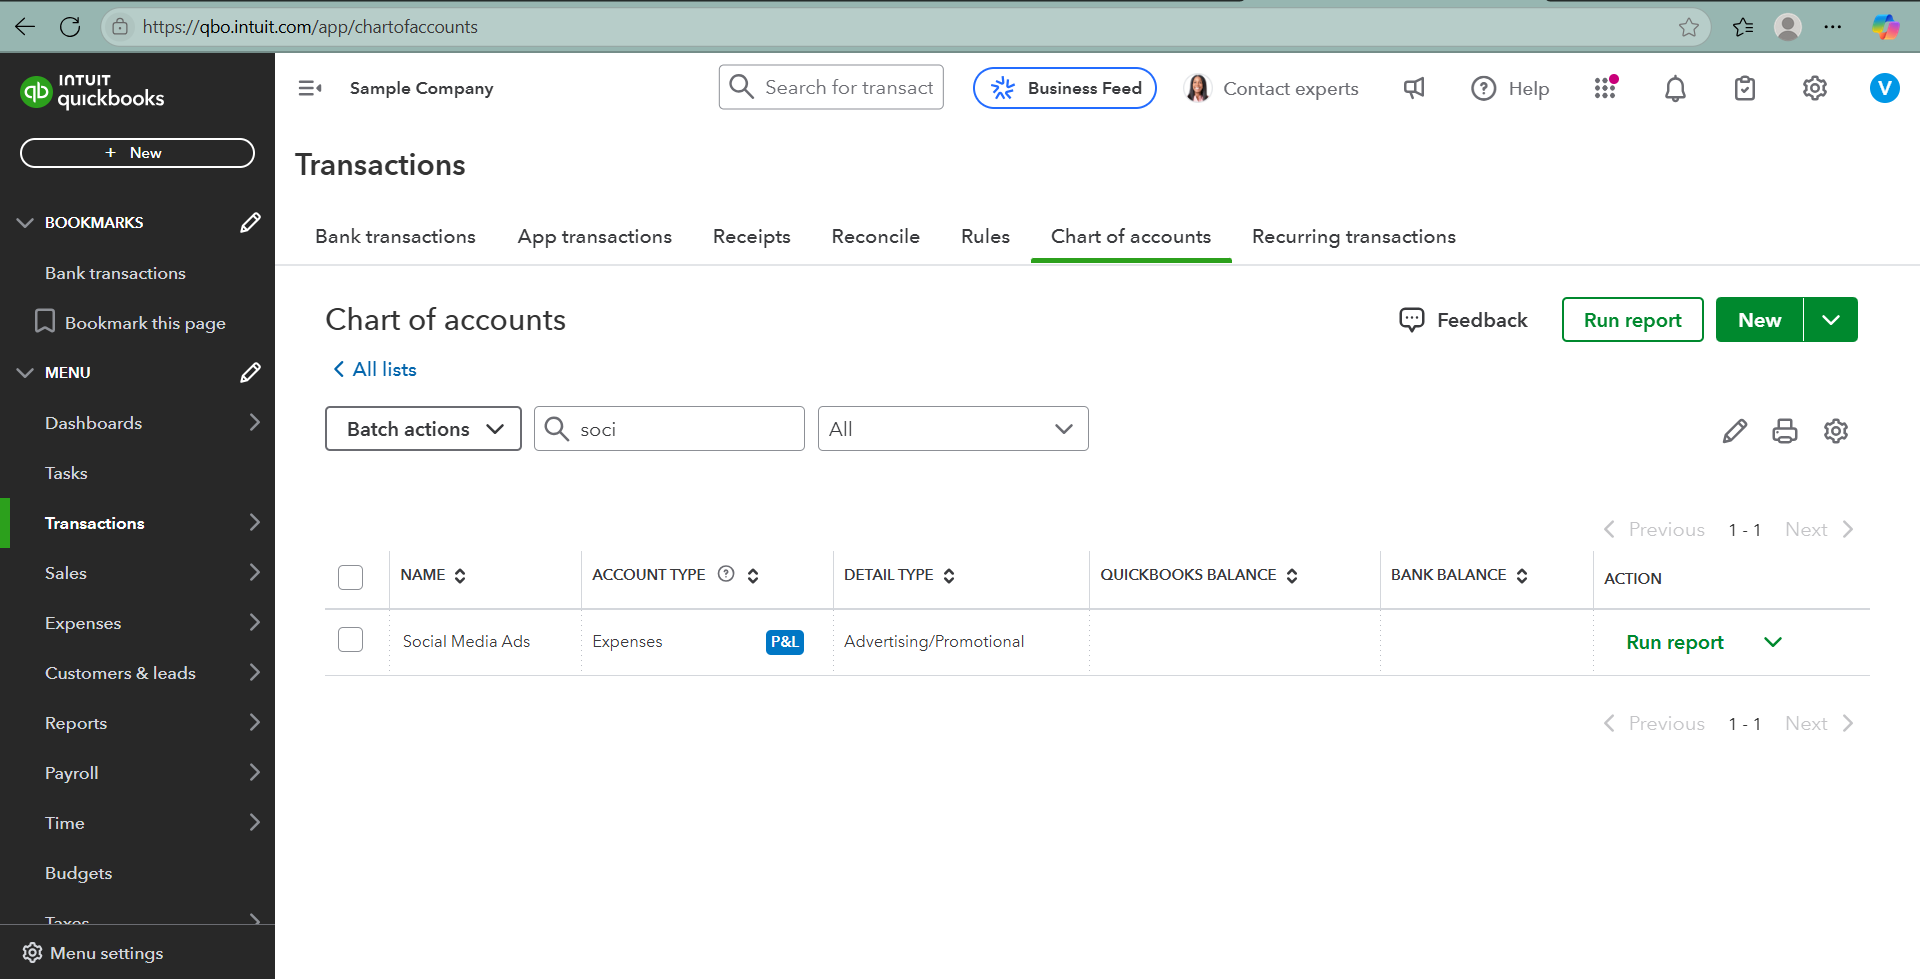Click the Business Feed button
The image size is (1920, 979).
(1065, 88)
